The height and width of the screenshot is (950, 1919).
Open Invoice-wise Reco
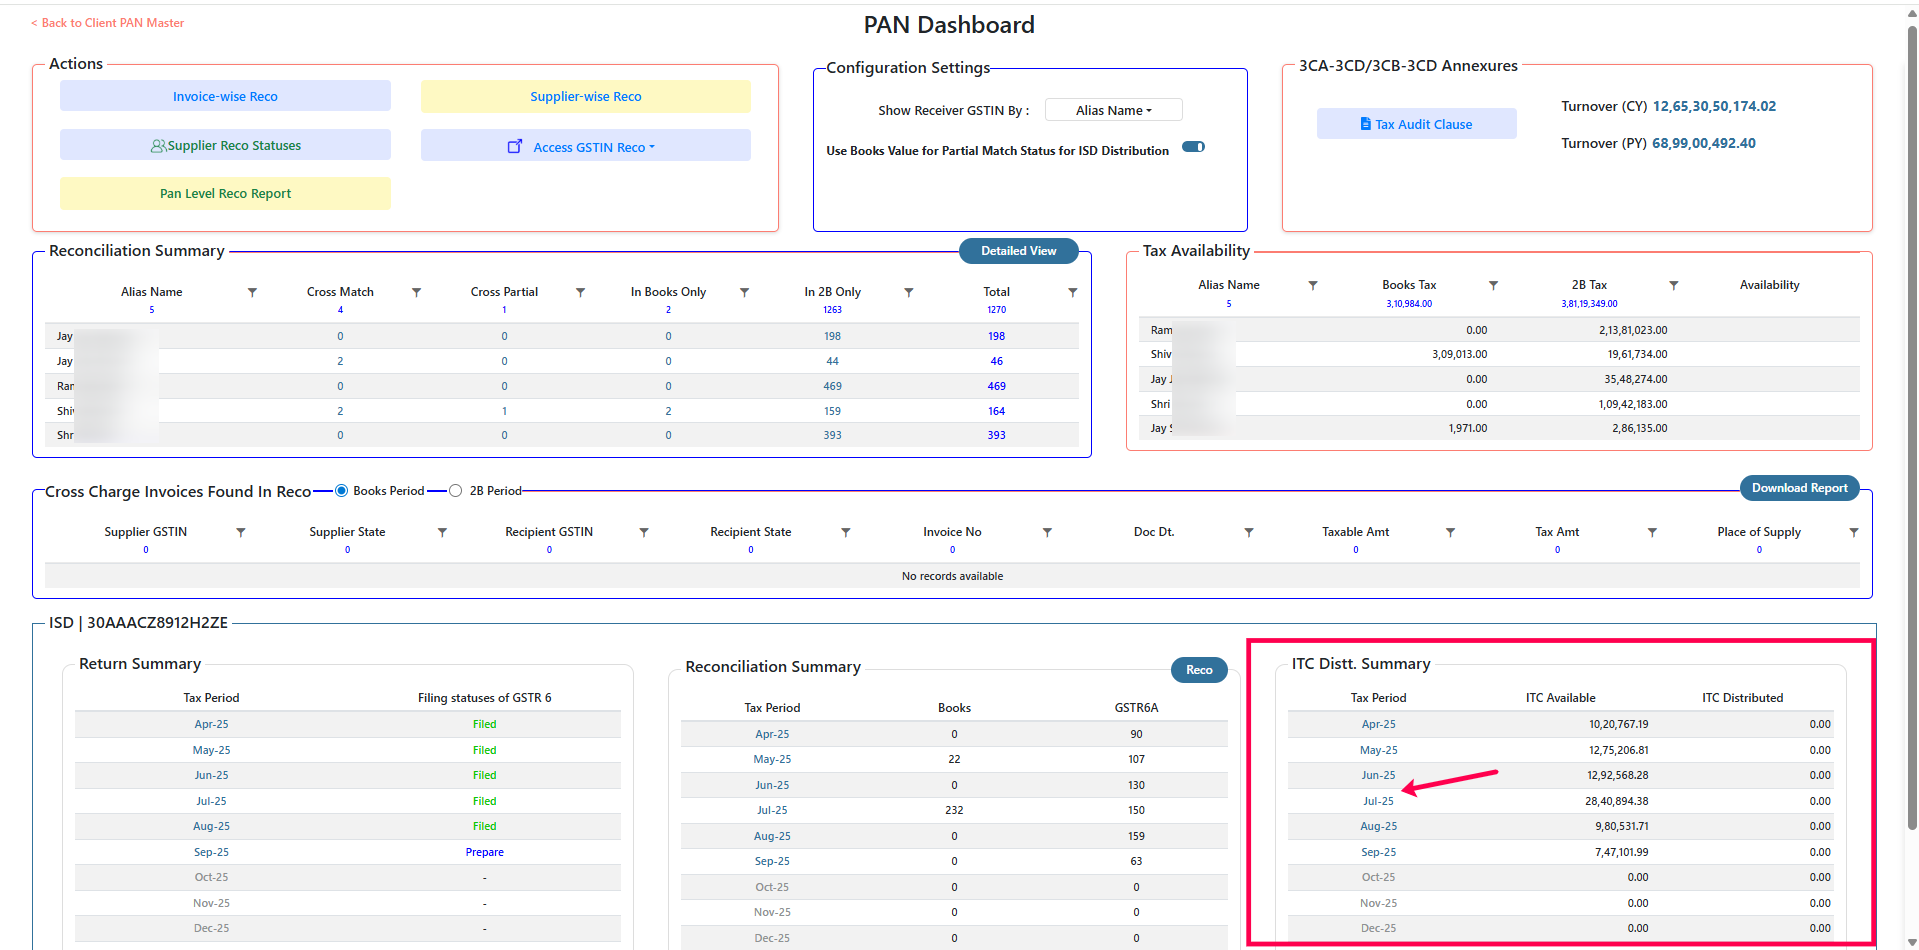[225, 96]
